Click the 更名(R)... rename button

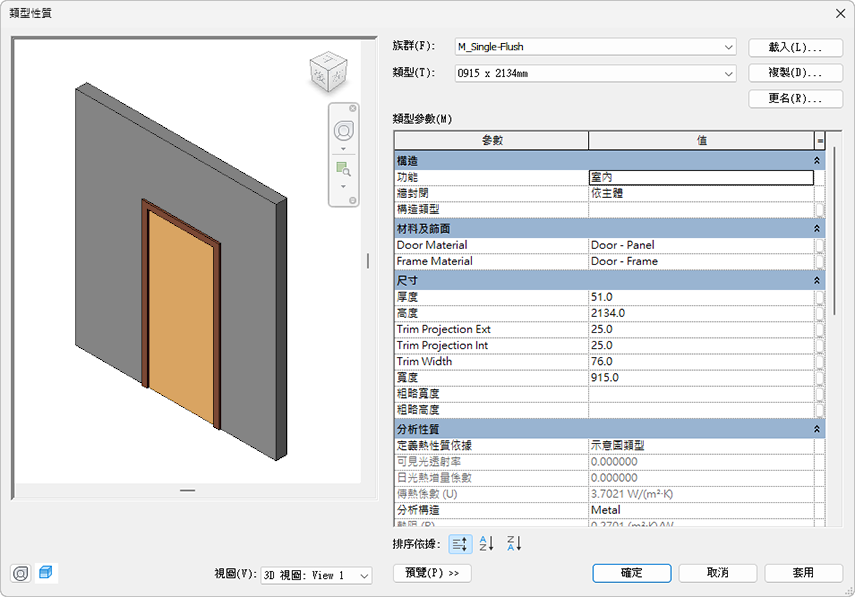point(796,99)
